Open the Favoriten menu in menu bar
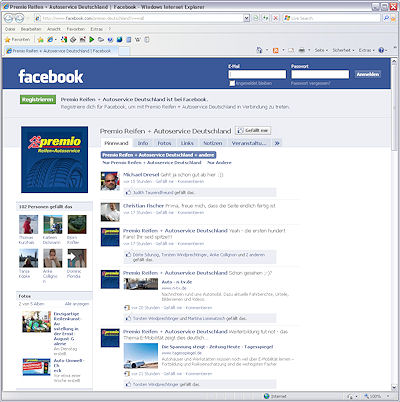This screenshot has height=402, width=400. 76,29
